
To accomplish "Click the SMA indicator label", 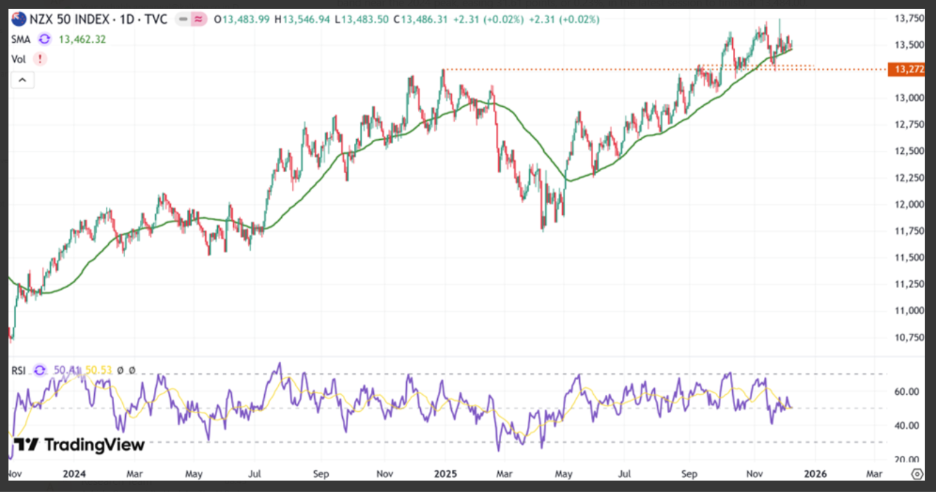I will tap(20, 39).
